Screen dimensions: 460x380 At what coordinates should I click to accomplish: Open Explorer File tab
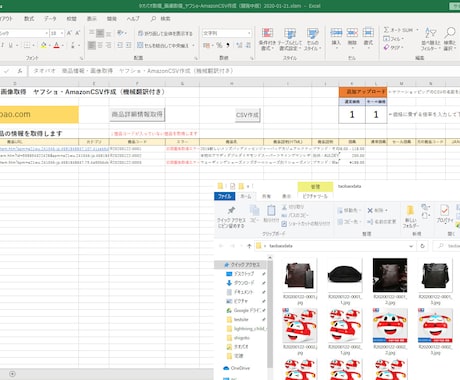tap(225, 196)
